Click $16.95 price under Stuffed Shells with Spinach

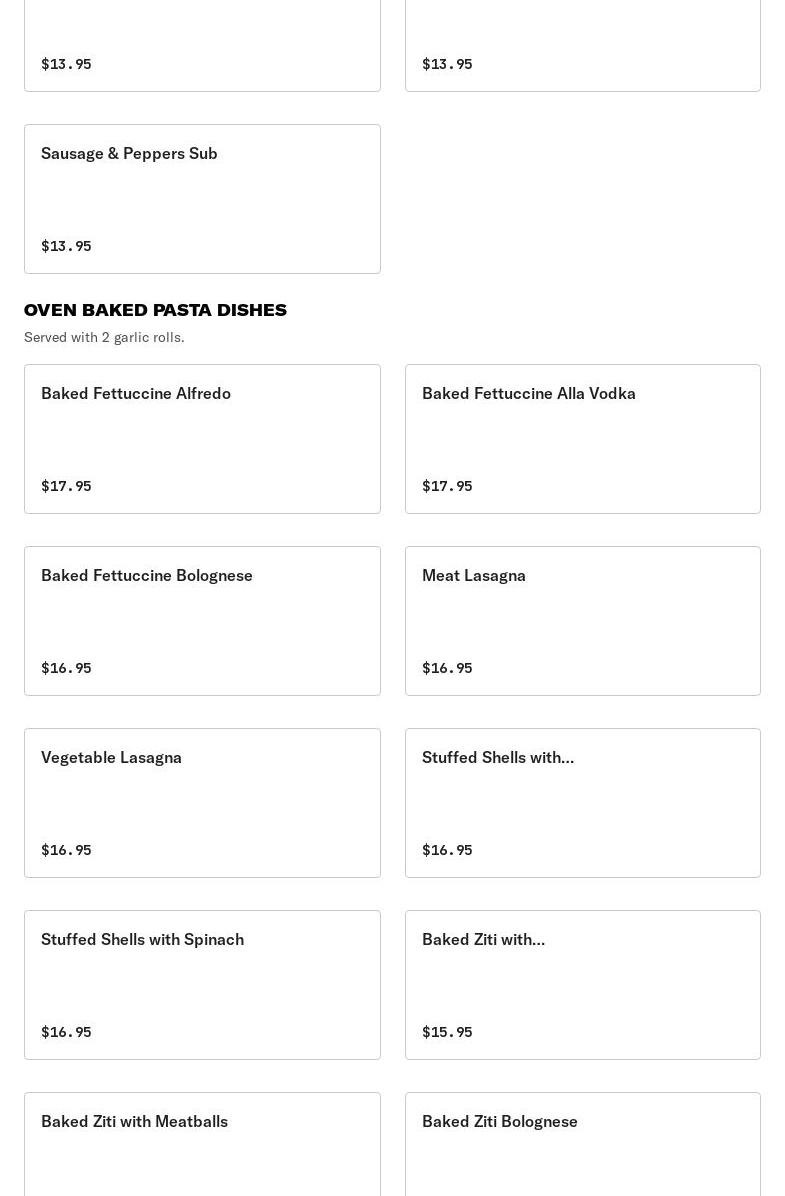(x=66, y=1032)
